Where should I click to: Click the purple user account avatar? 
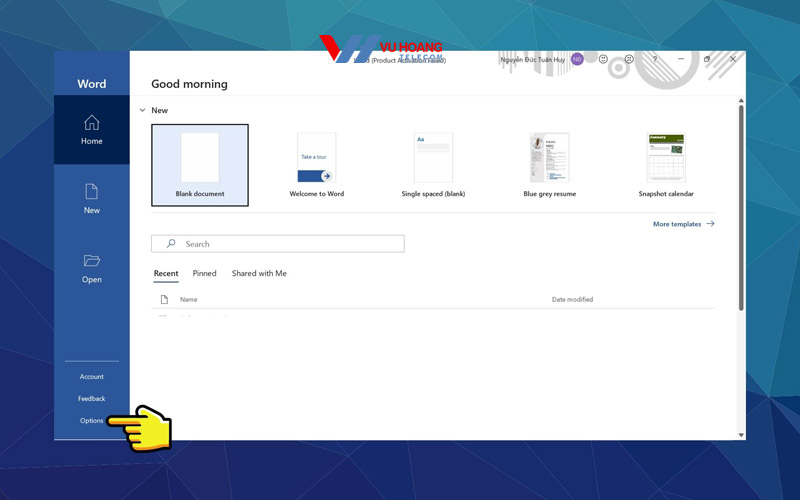tap(578, 60)
